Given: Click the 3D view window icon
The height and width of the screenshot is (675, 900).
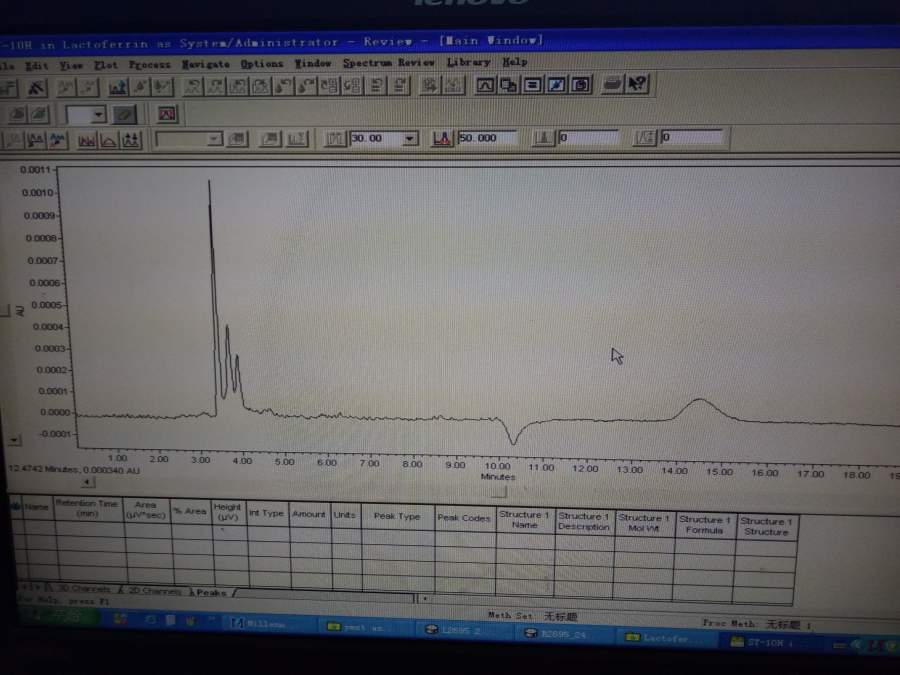Looking at the screenshot, I should click(580, 85).
